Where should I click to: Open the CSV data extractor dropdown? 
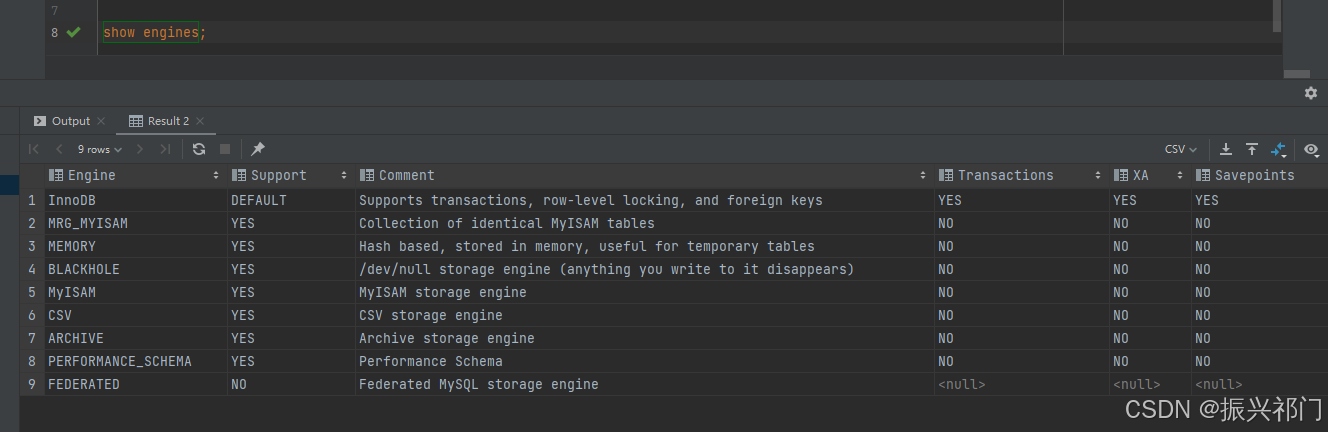click(1181, 149)
